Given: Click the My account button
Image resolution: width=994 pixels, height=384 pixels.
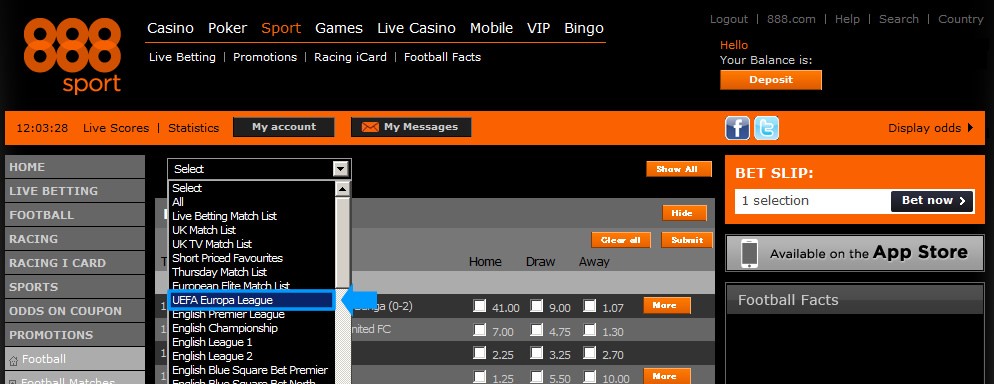Looking at the screenshot, I should [283, 127].
